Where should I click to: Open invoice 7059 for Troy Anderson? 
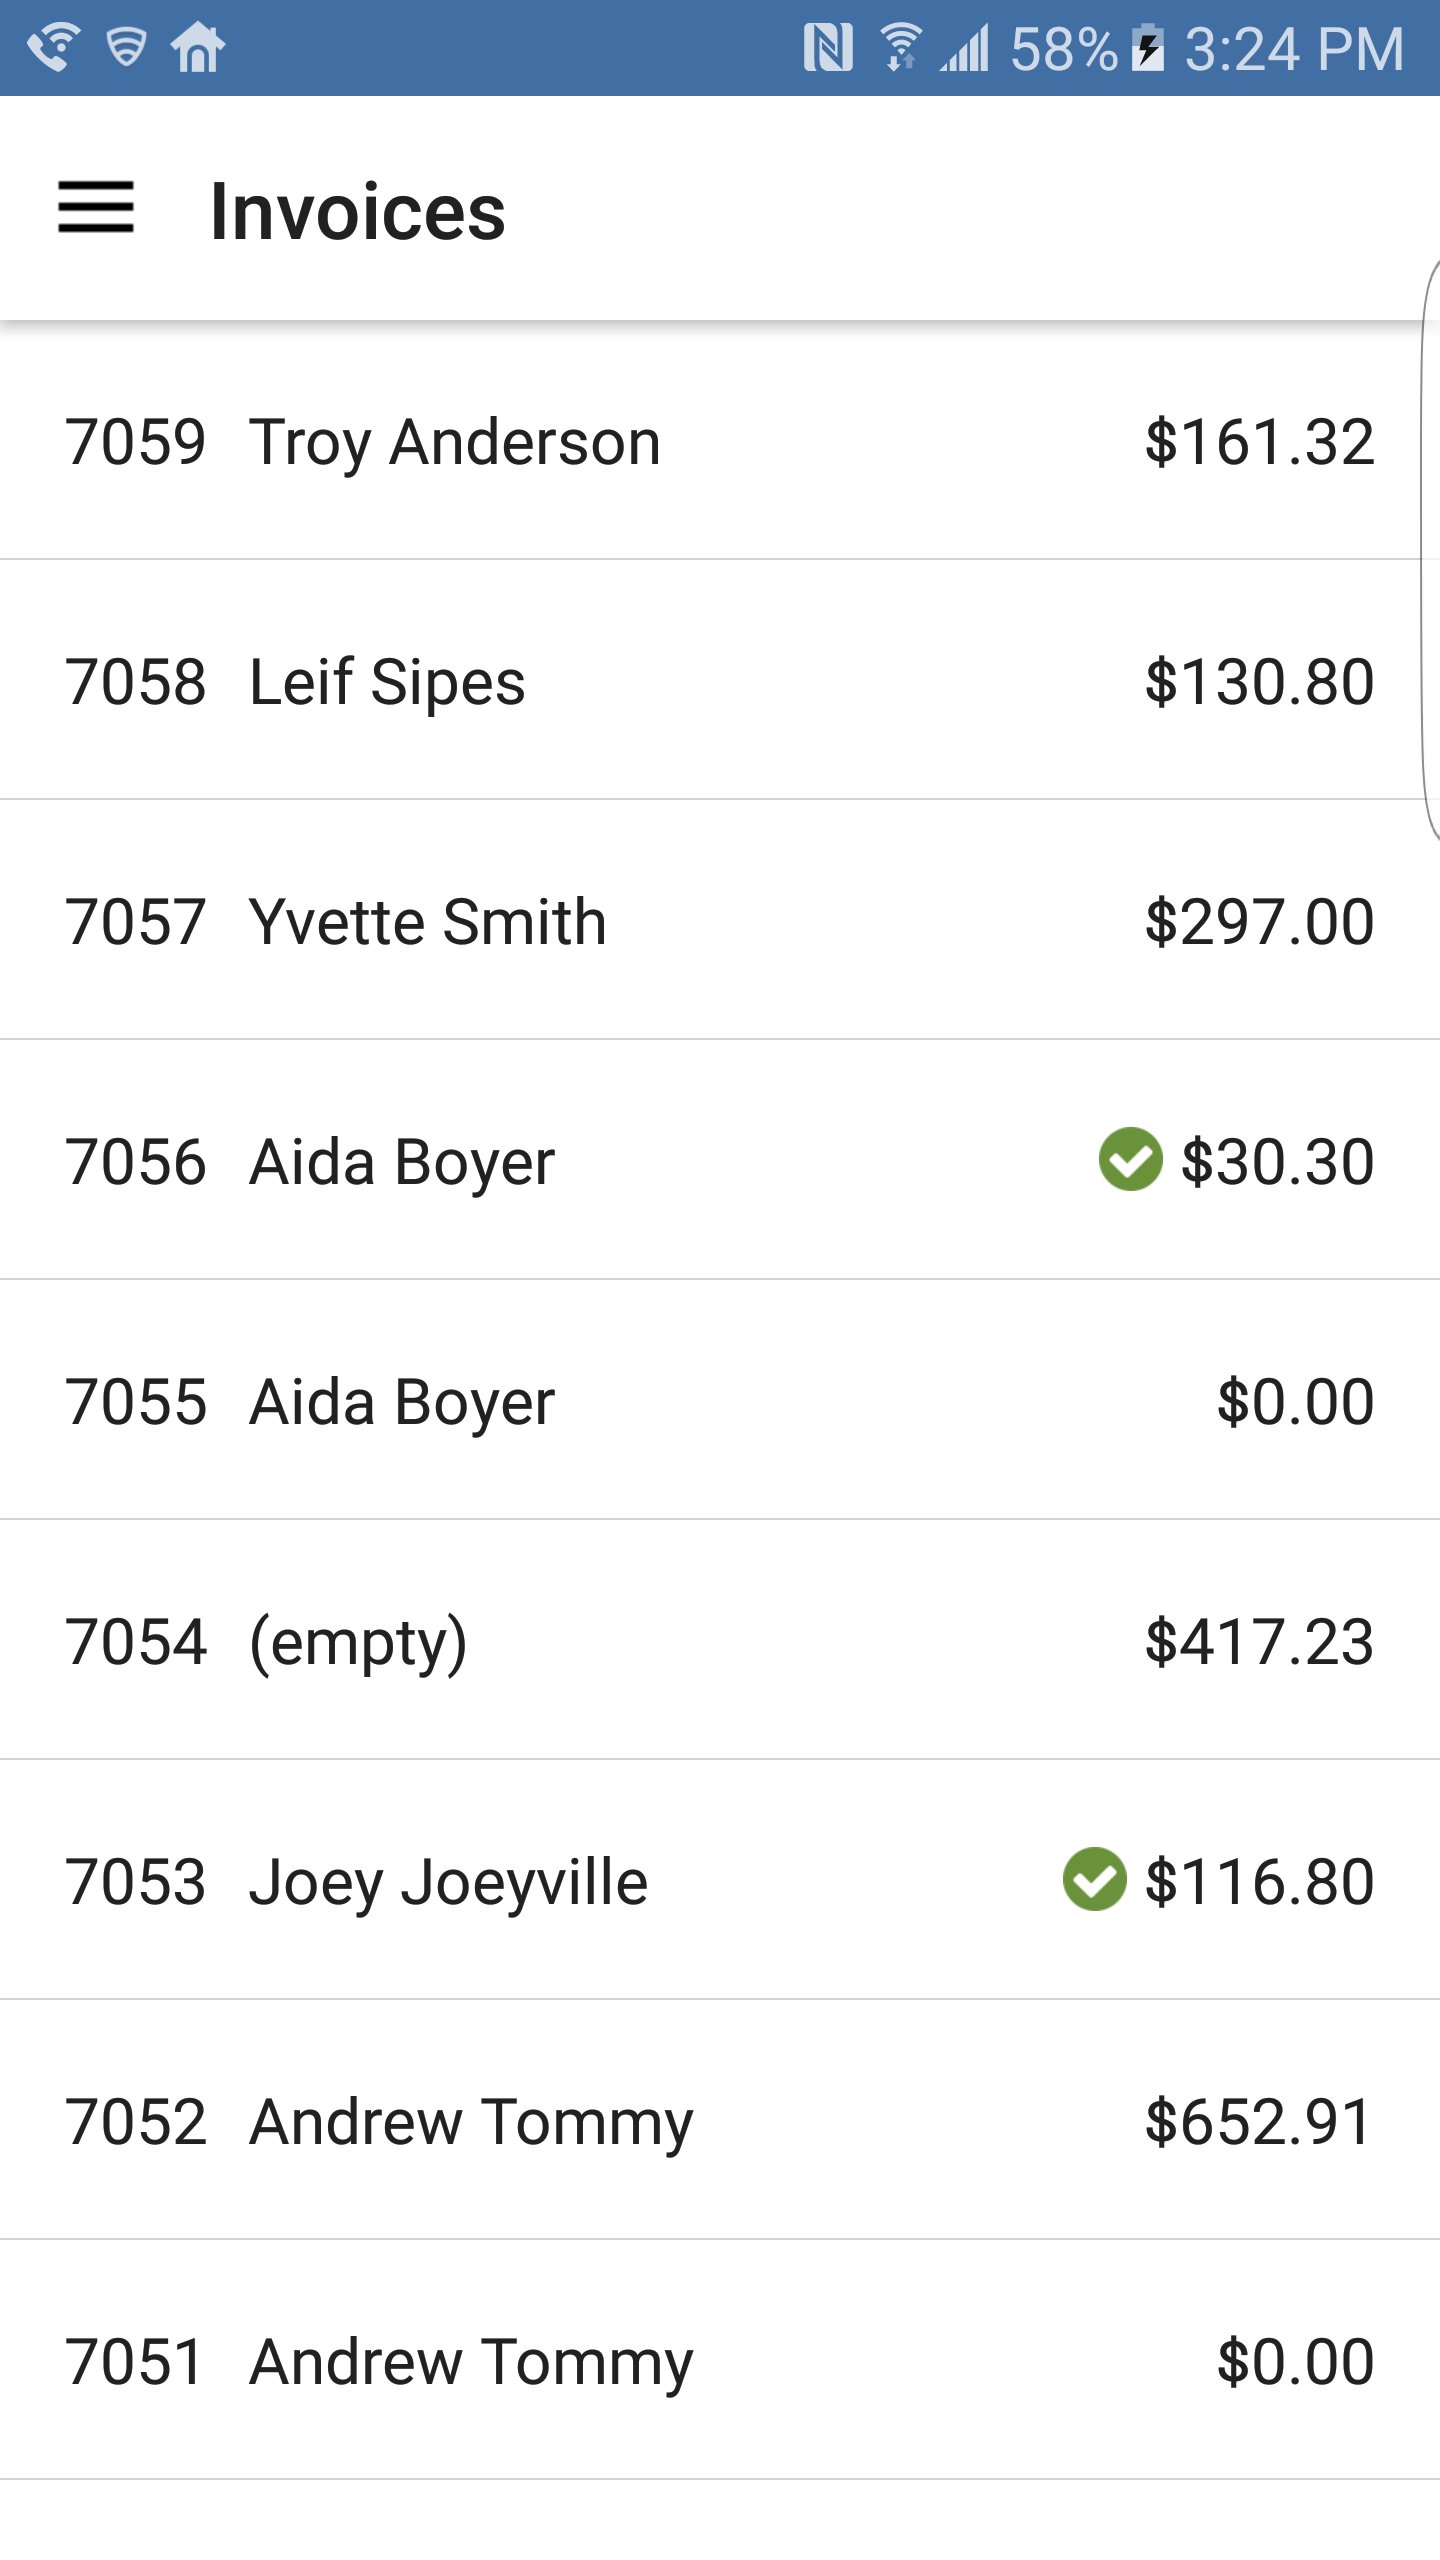click(x=454, y=442)
